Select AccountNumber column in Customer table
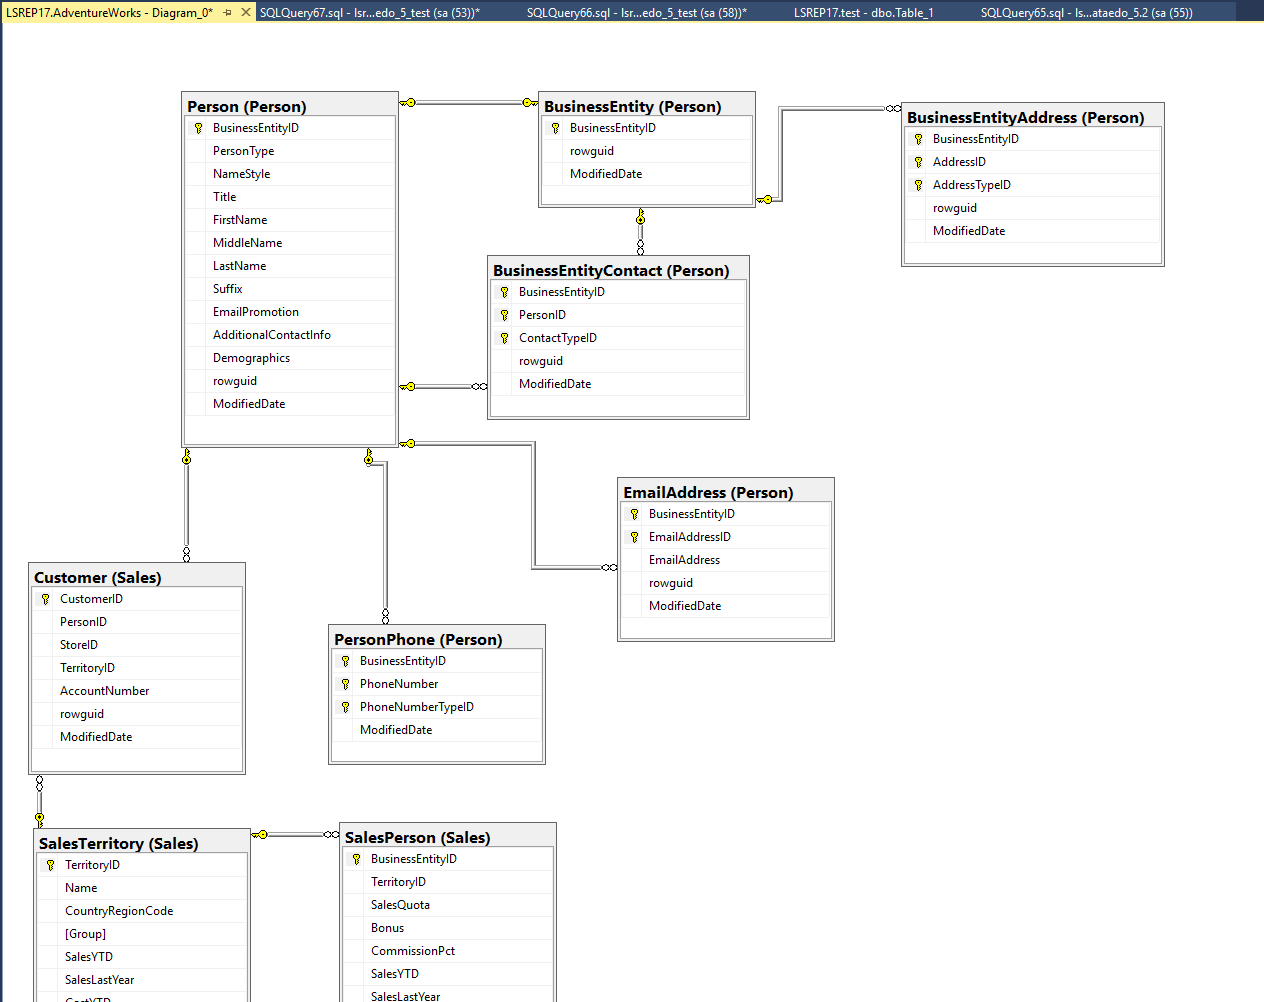 coord(104,691)
